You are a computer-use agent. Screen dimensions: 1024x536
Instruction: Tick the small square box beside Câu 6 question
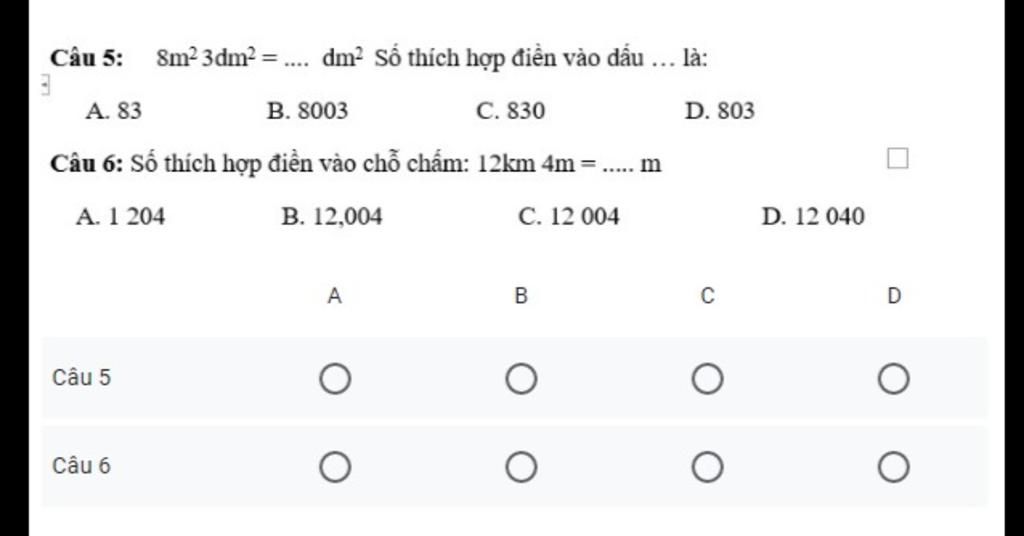pyautogui.click(x=897, y=158)
